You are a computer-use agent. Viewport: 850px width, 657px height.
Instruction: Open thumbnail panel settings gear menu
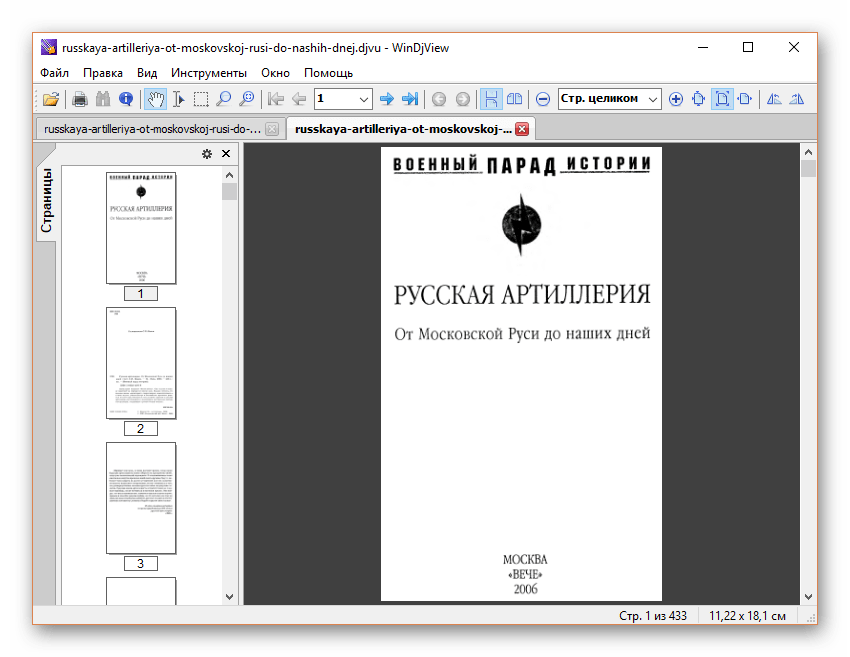(x=207, y=154)
